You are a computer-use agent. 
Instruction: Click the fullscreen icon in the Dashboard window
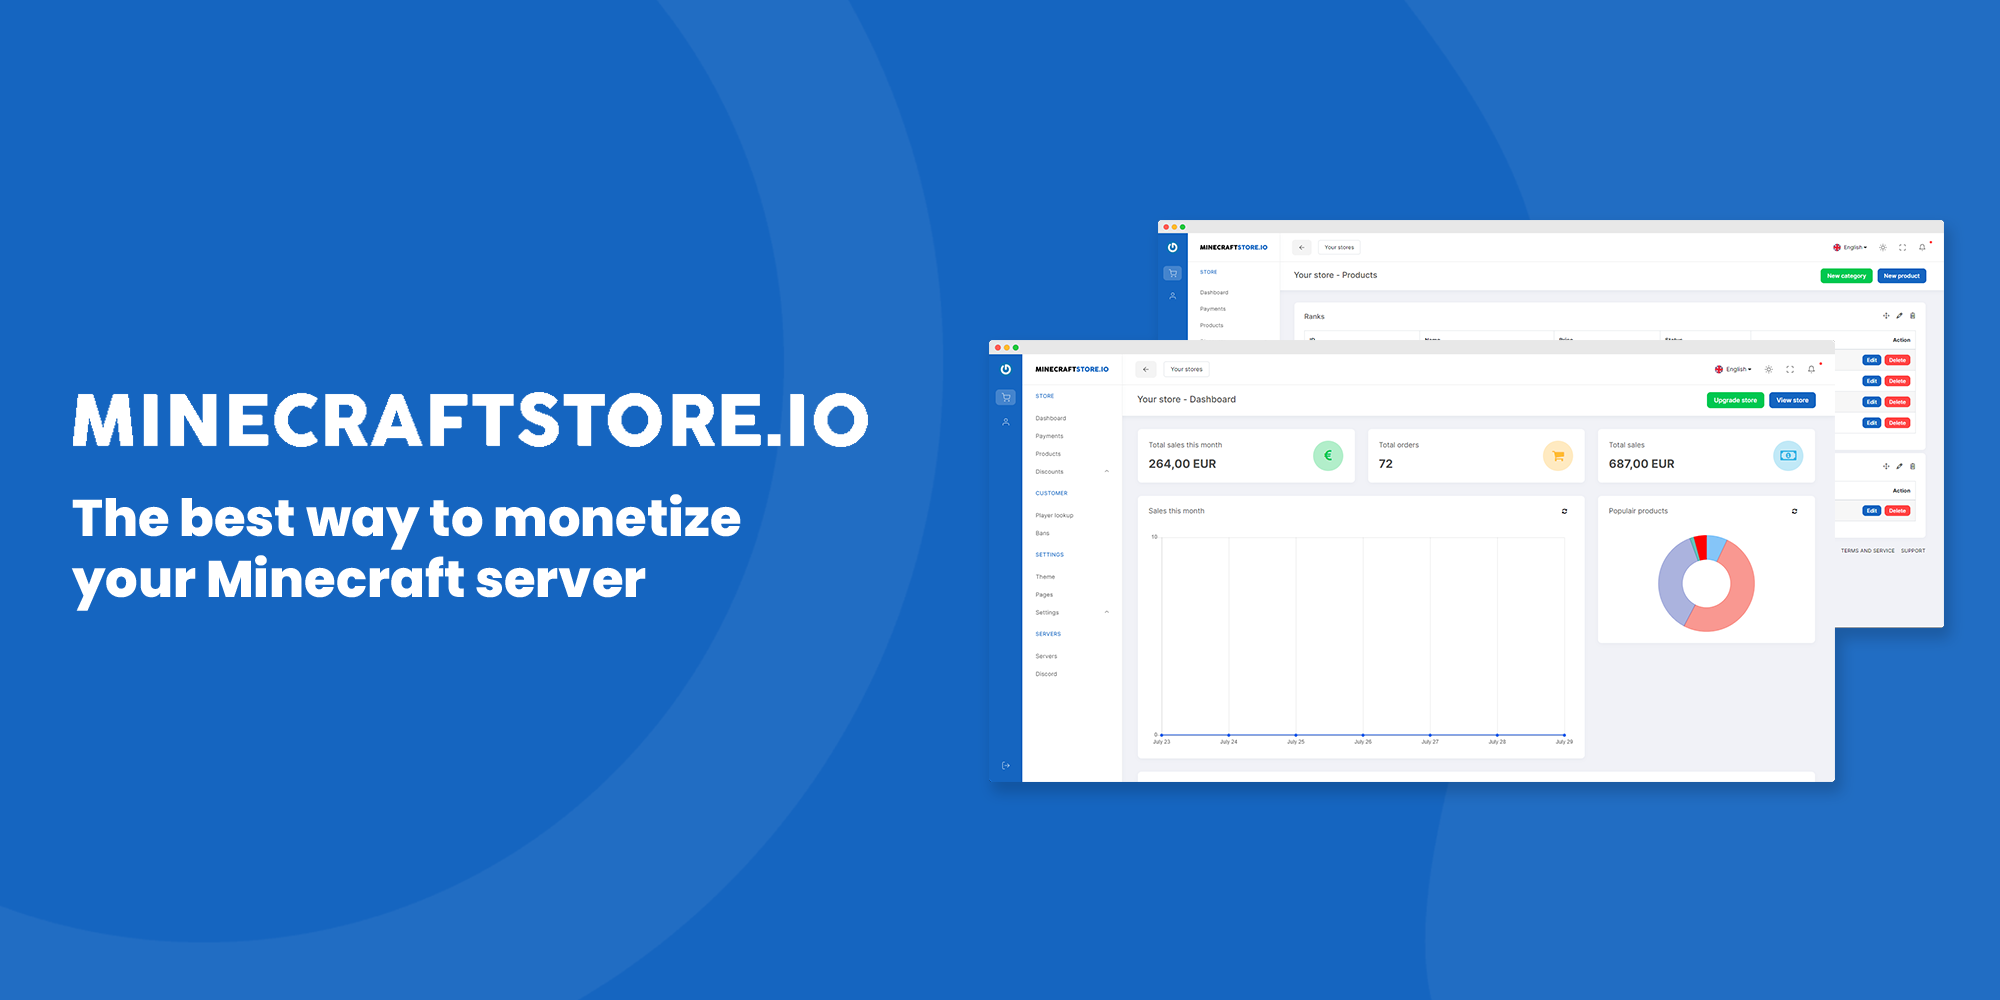1790,369
